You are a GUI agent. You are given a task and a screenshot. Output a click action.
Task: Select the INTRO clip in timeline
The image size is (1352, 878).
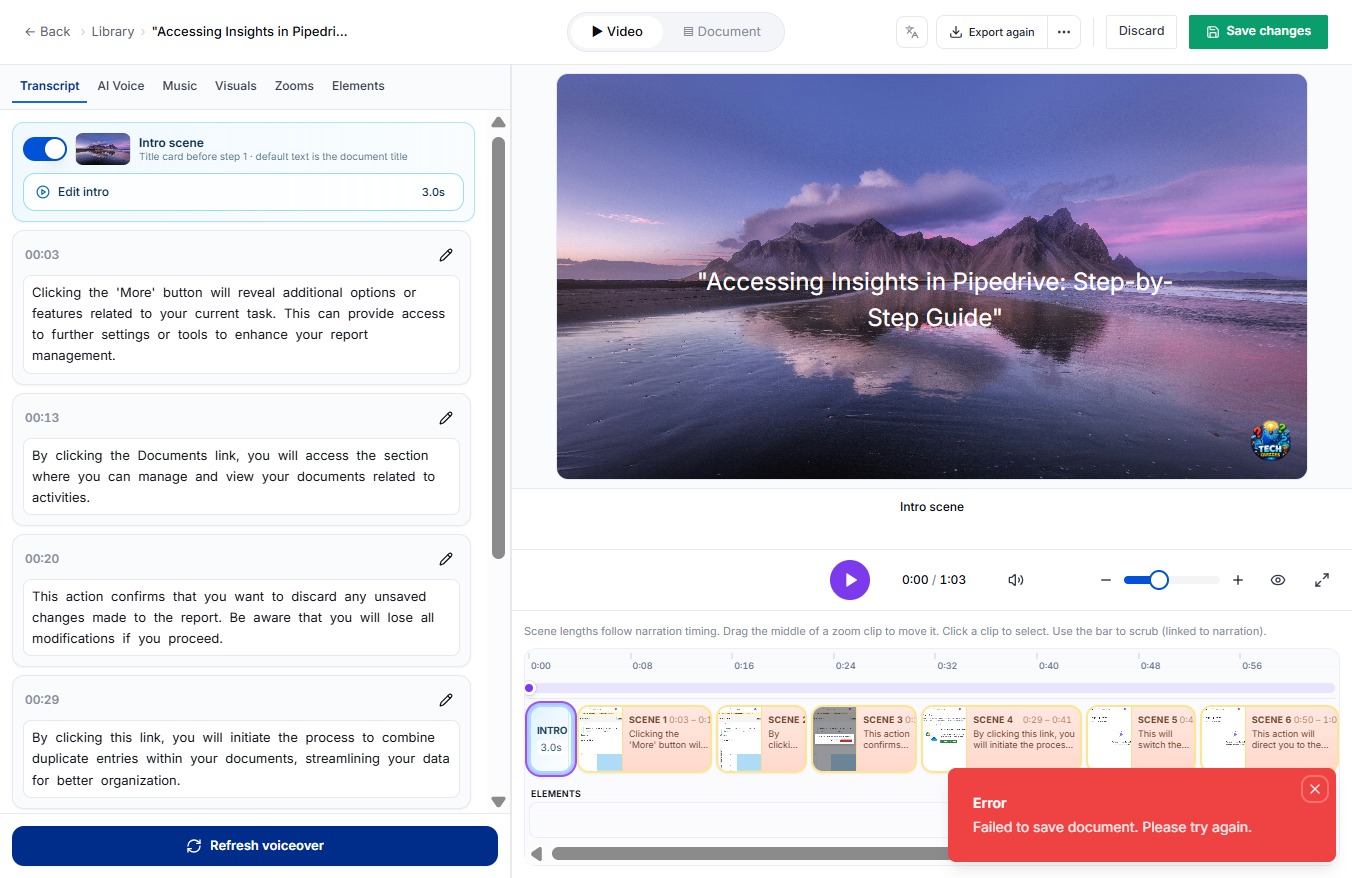551,739
